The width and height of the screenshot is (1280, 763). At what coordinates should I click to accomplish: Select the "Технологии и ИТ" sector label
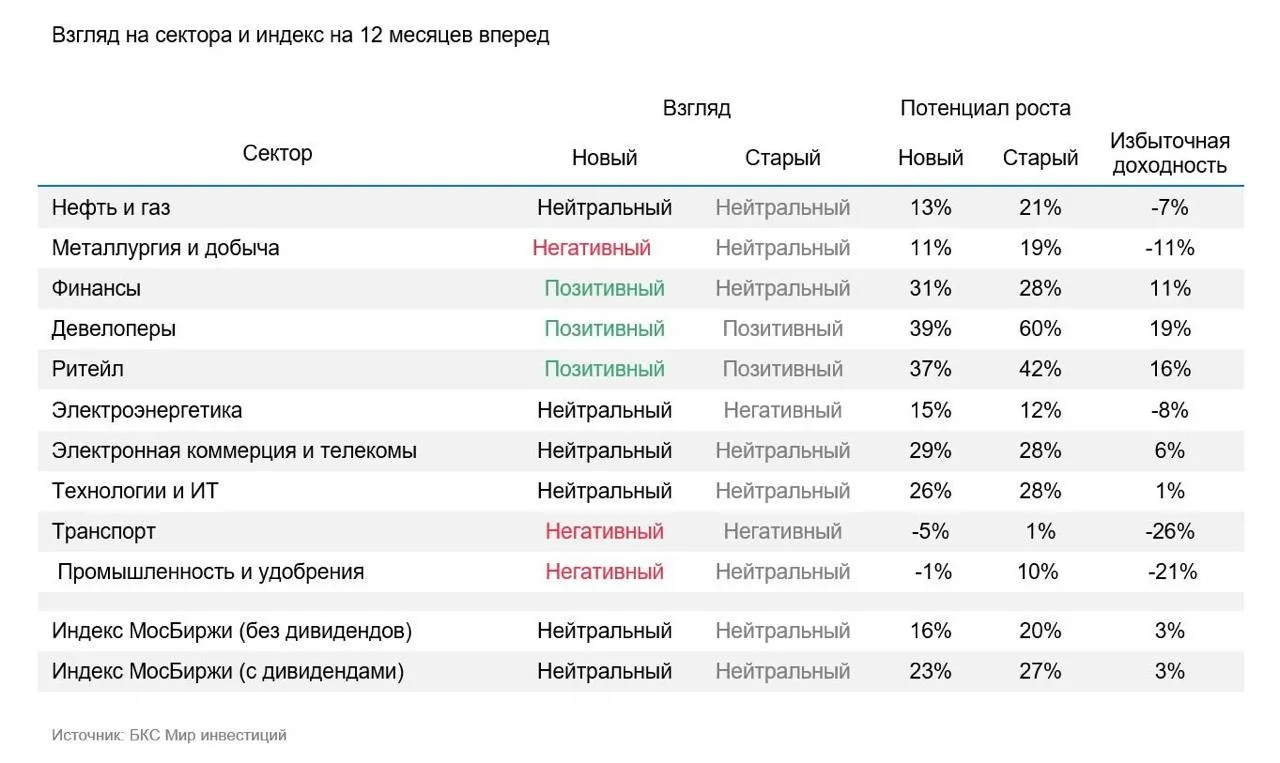[136, 491]
